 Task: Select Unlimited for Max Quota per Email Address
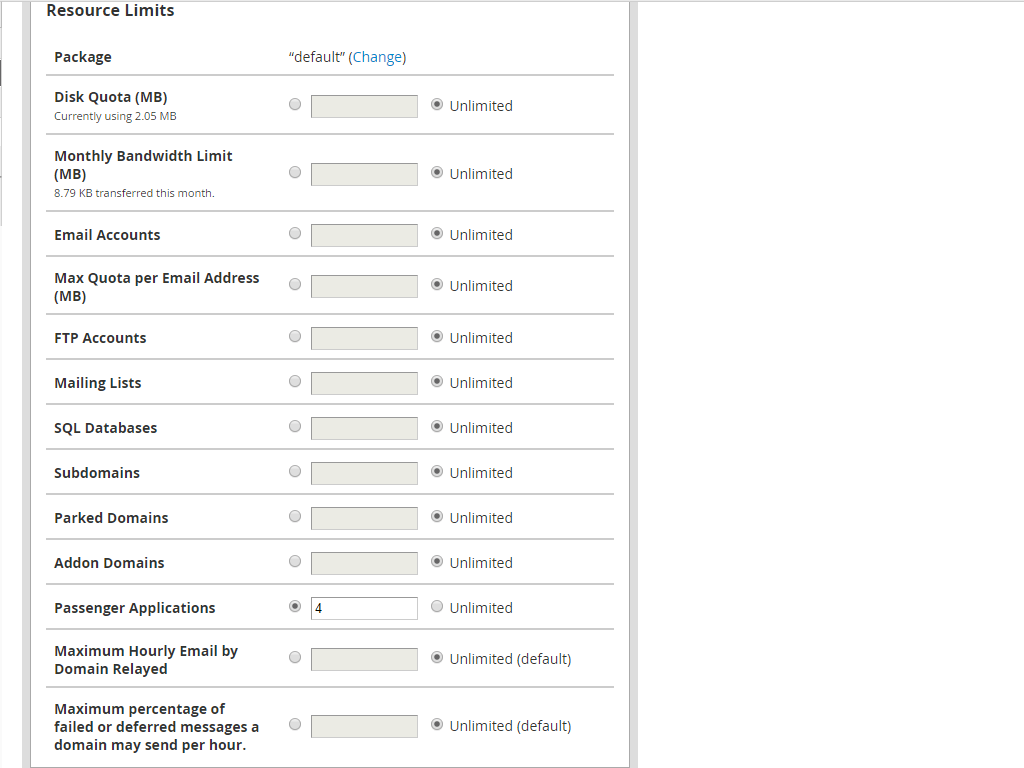437,284
